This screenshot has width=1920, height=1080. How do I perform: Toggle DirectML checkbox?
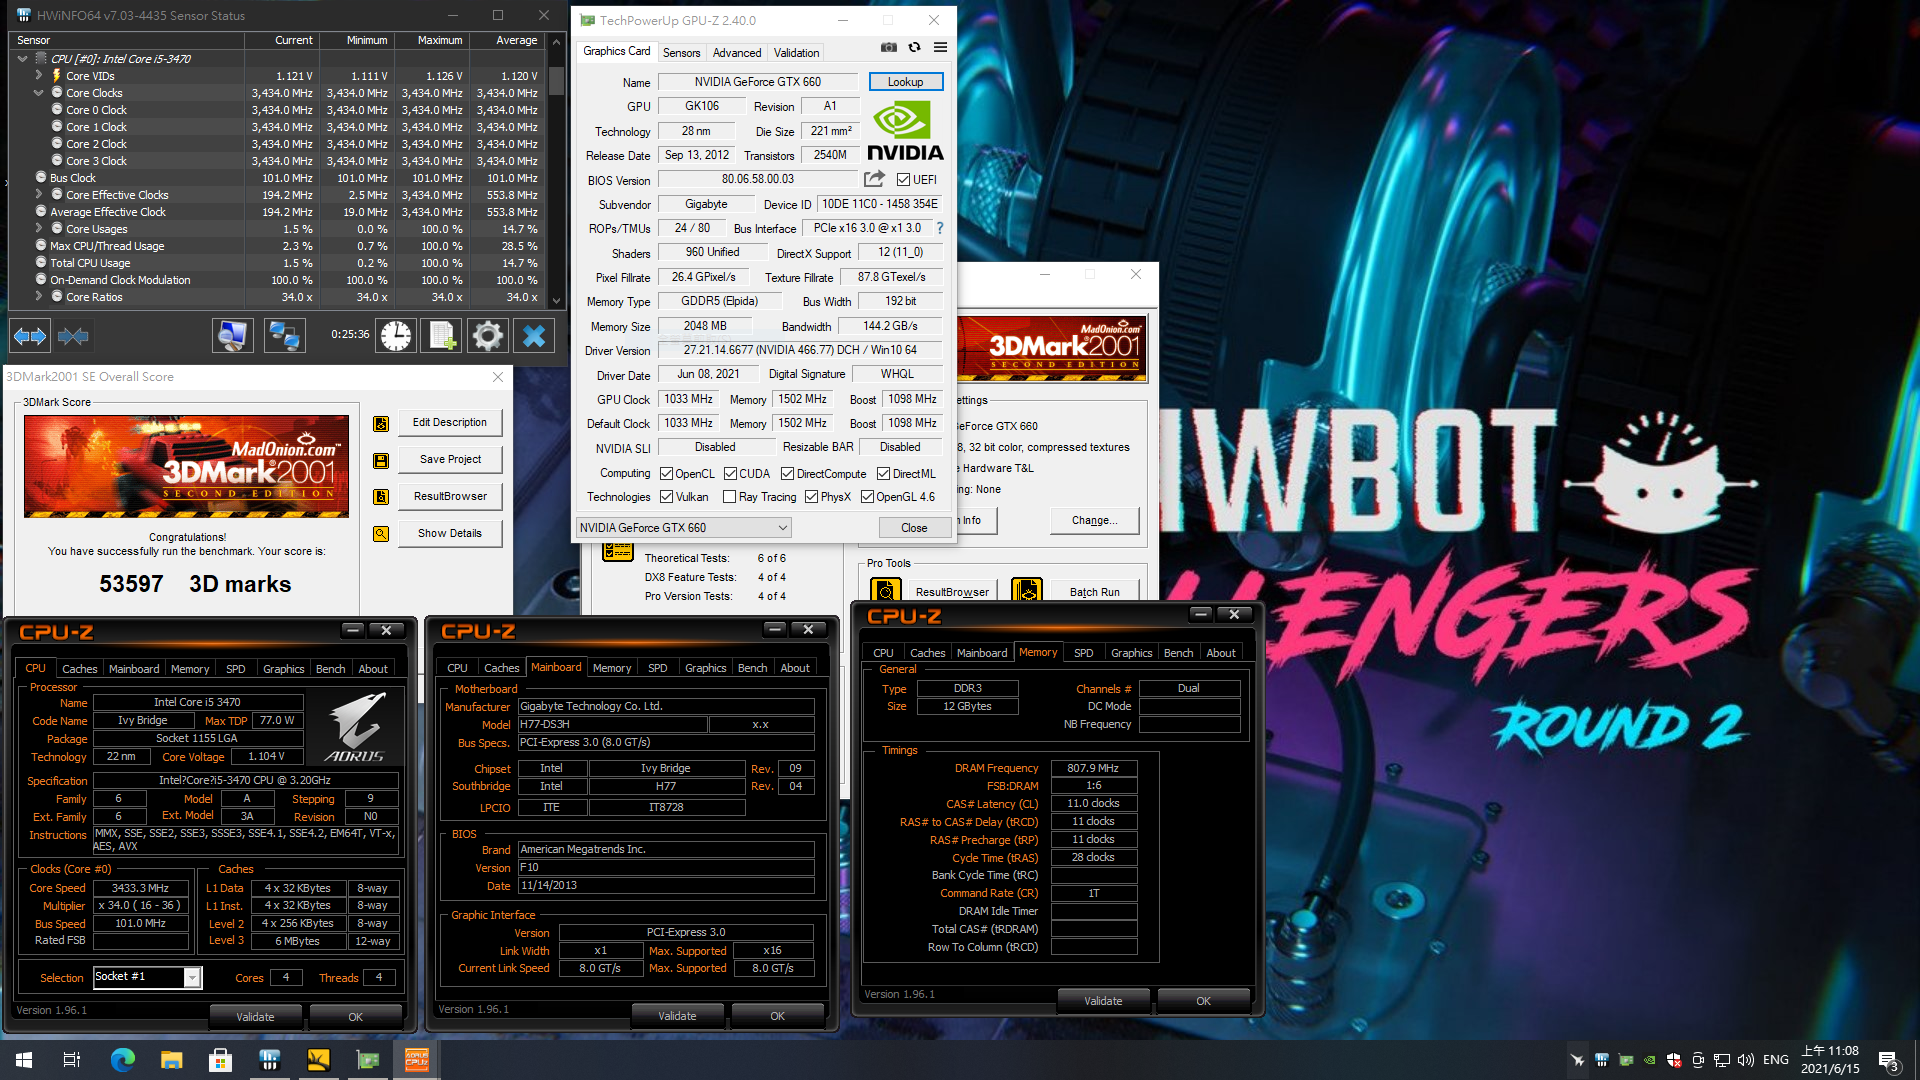click(x=883, y=474)
